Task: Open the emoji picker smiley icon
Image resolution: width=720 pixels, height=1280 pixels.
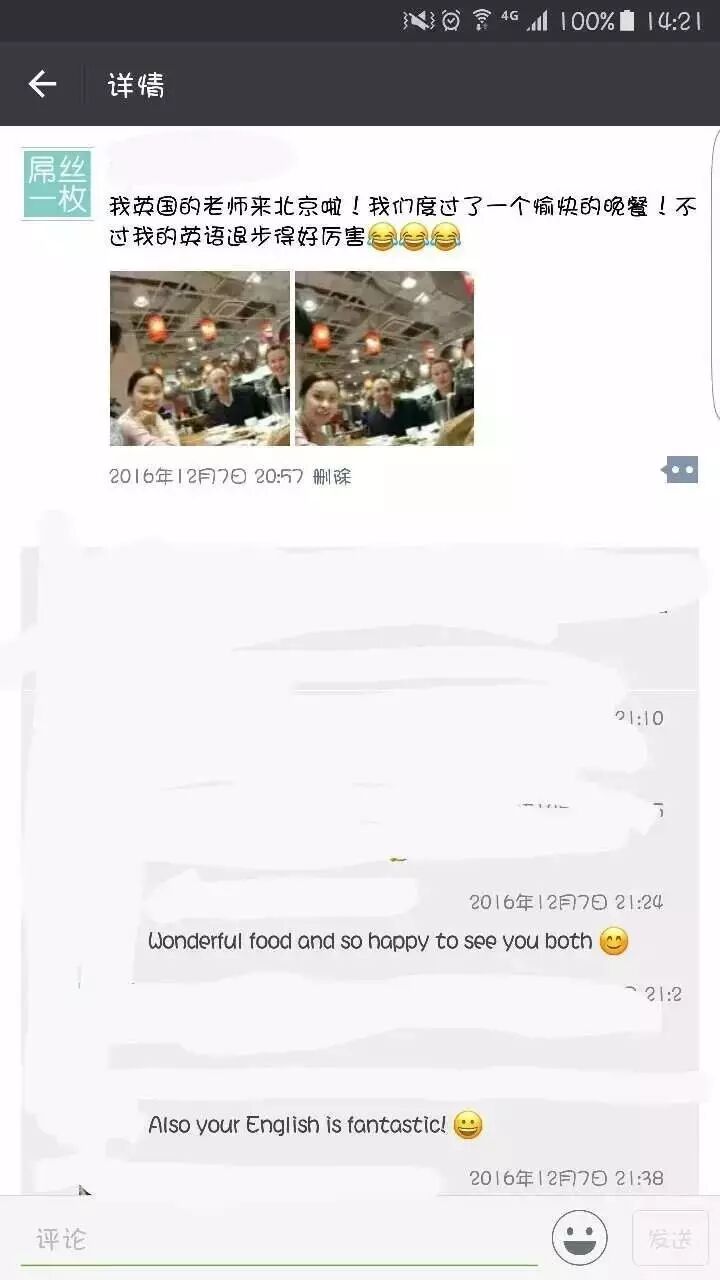Action: pyautogui.click(x=580, y=1238)
